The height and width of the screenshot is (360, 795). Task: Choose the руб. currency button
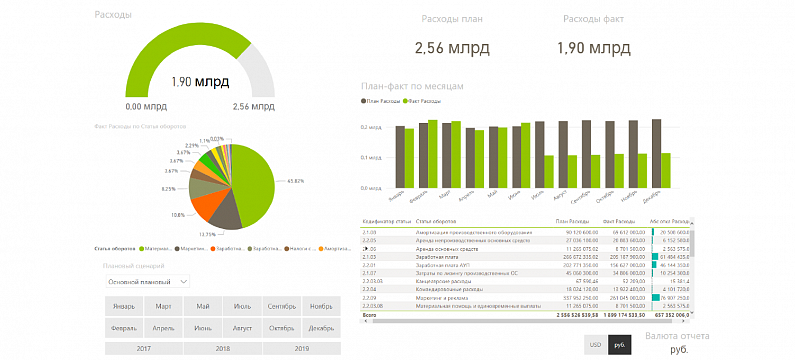620,345
